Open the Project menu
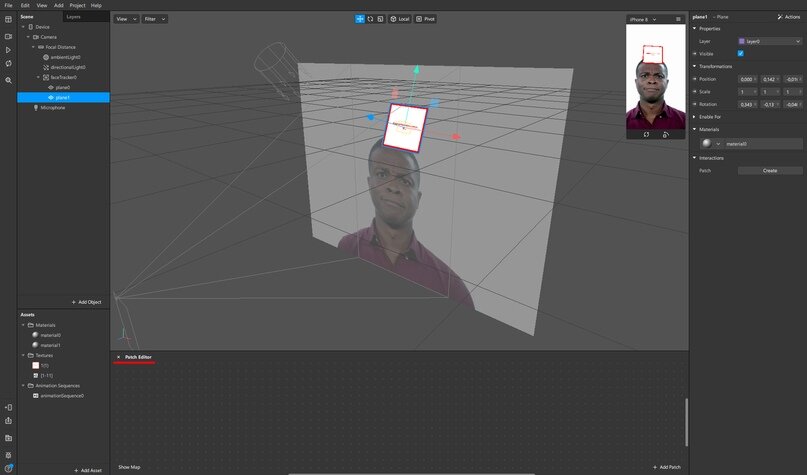This screenshot has height=475, width=807. coord(77,5)
